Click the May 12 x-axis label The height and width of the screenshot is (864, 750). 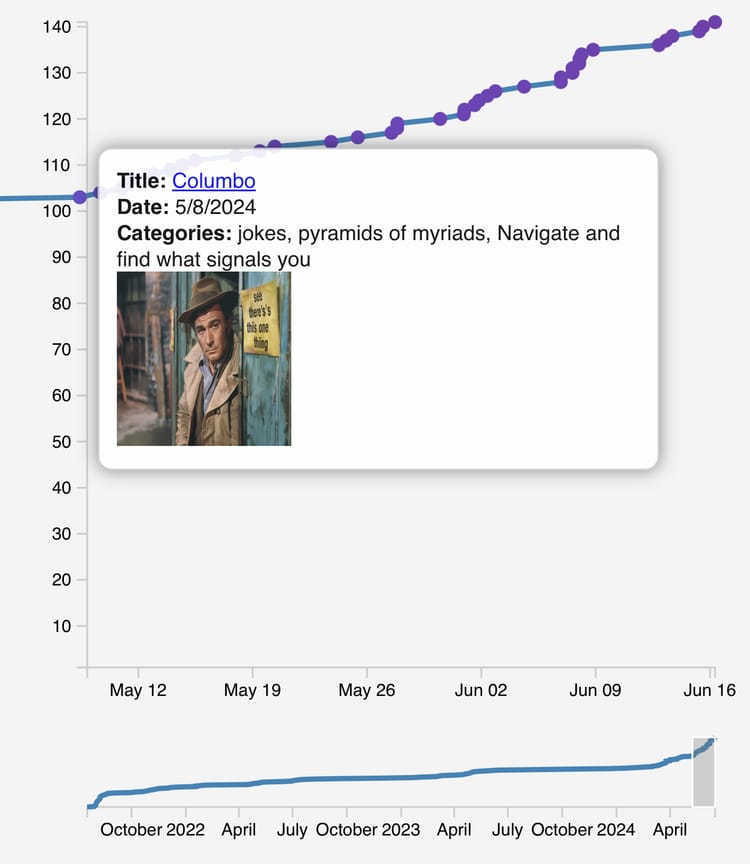click(138, 691)
